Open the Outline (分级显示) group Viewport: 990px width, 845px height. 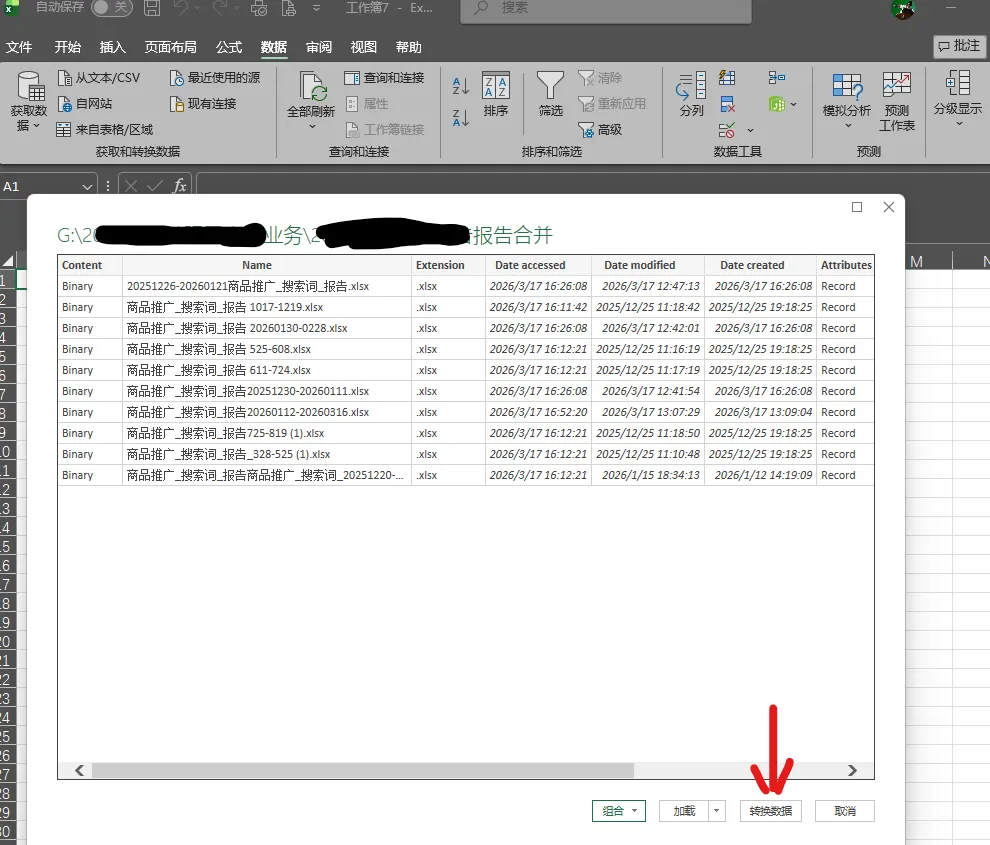click(958, 98)
